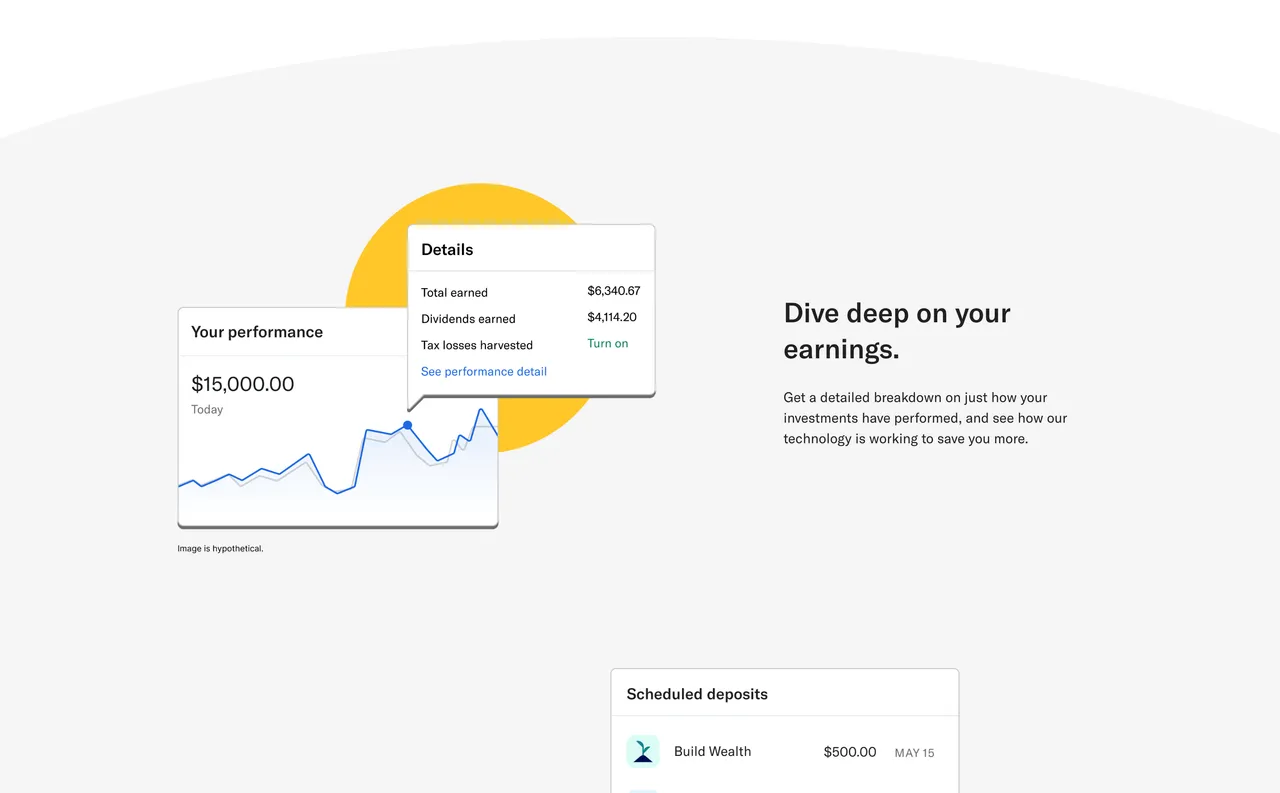The width and height of the screenshot is (1280, 793).
Task: Click the Tax losses harvested label
Action: [476, 345]
